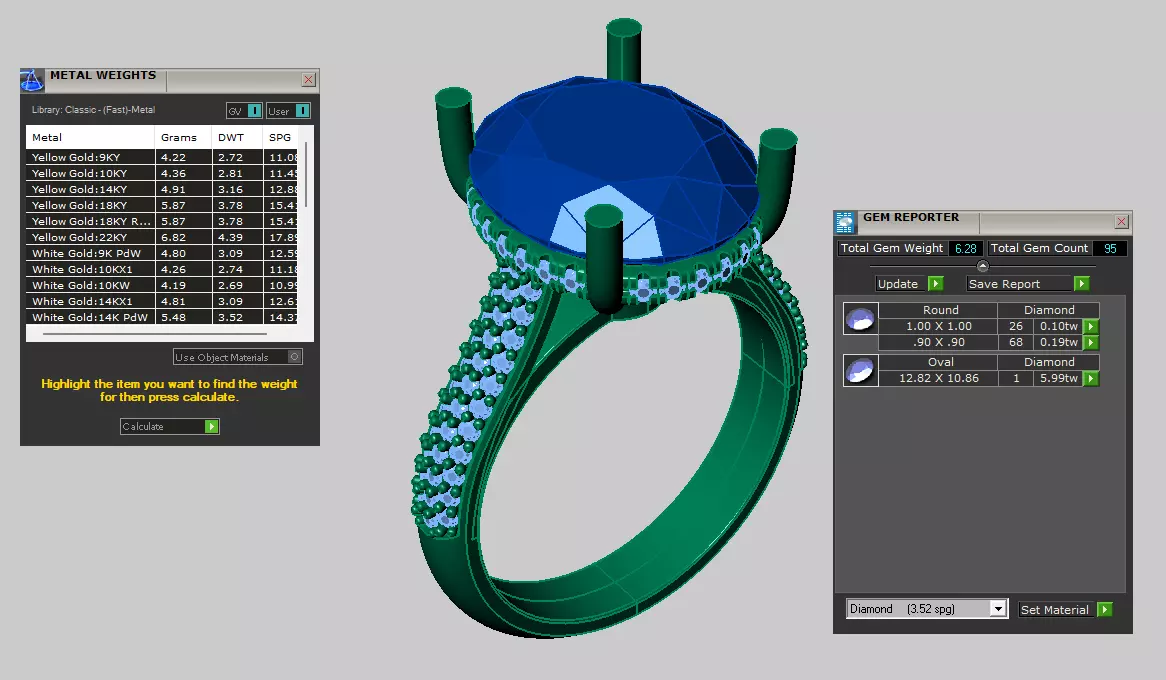Click the 1.00 X 1.00 size cell

click(938, 326)
